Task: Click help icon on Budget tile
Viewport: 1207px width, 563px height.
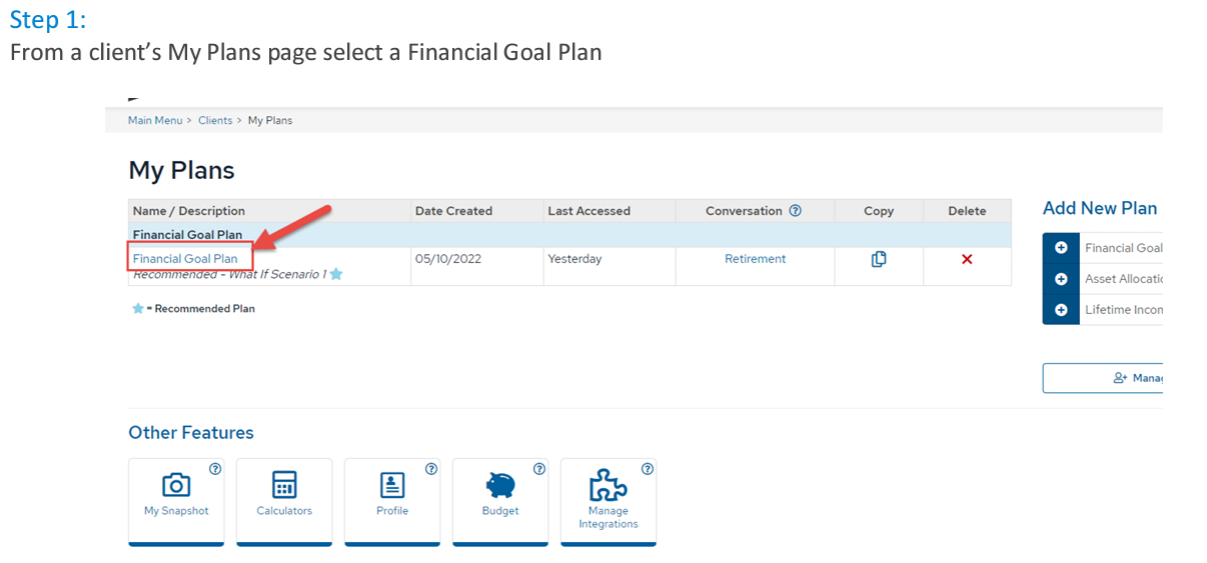Action: (x=539, y=468)
